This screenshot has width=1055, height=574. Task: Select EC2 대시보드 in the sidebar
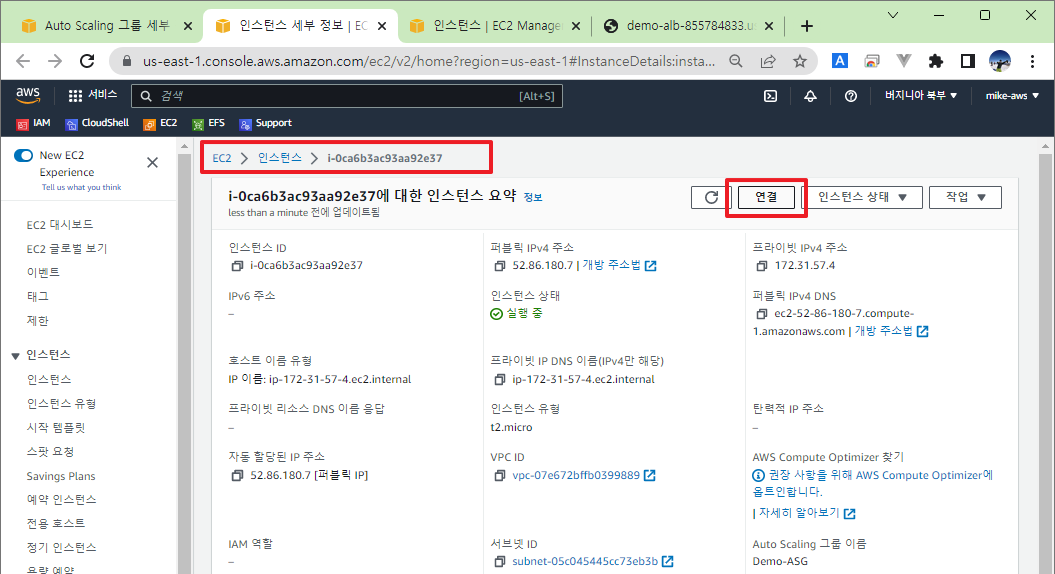click(60, 225)
